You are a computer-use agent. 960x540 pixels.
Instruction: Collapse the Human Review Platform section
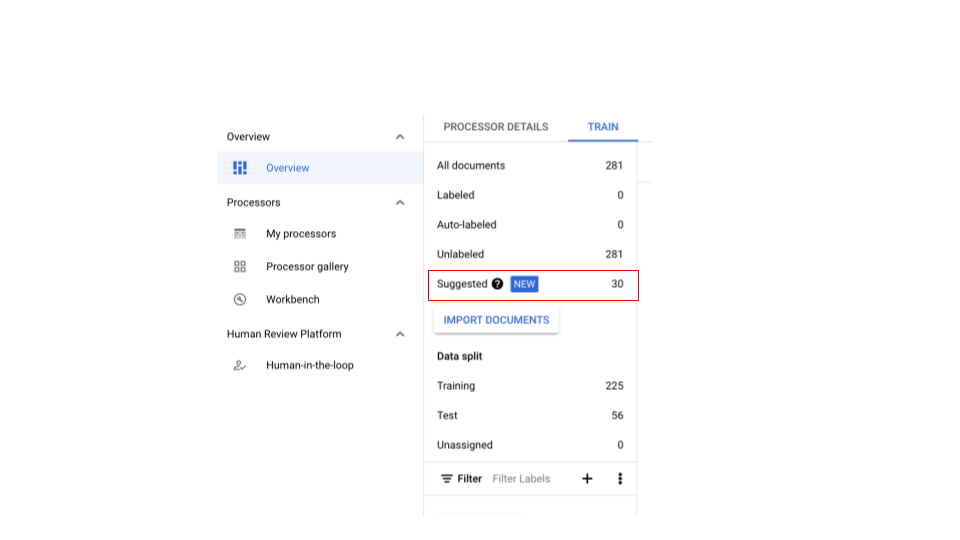(400, 335)
